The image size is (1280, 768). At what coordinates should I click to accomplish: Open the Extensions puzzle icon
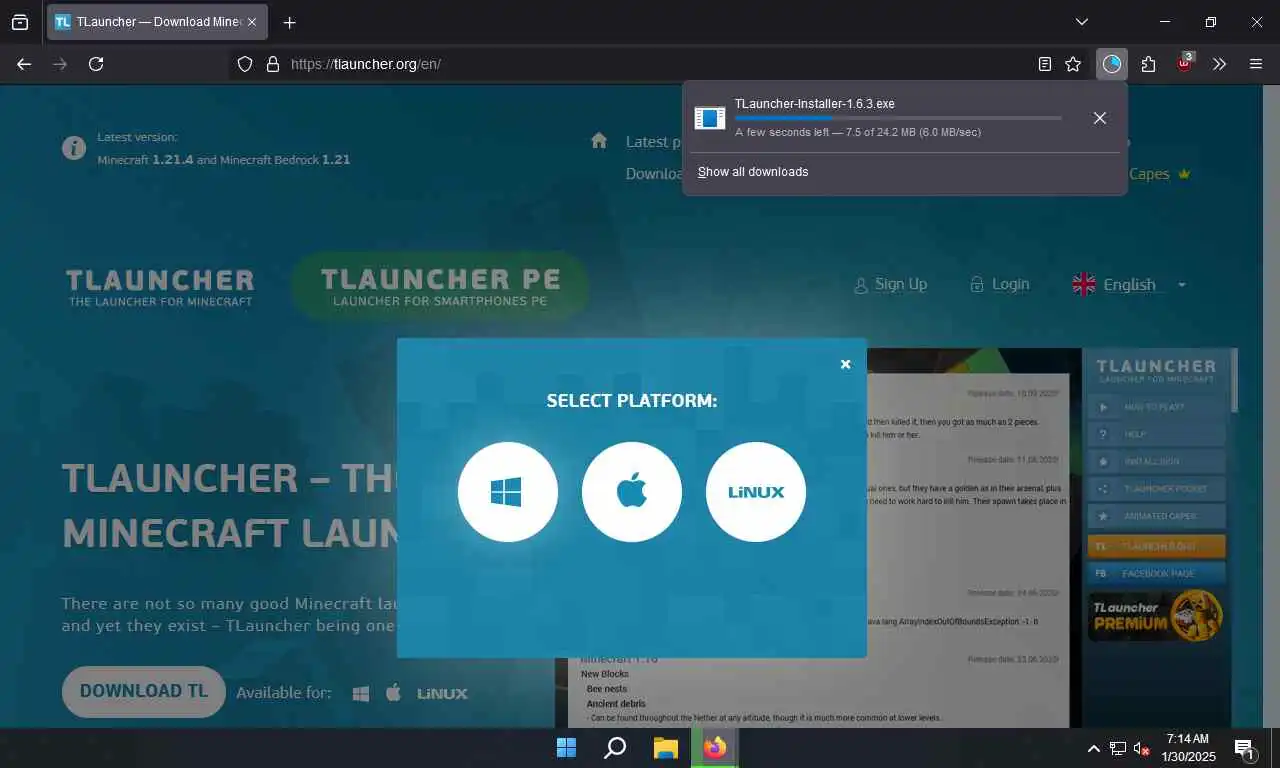pos(1148,64)
